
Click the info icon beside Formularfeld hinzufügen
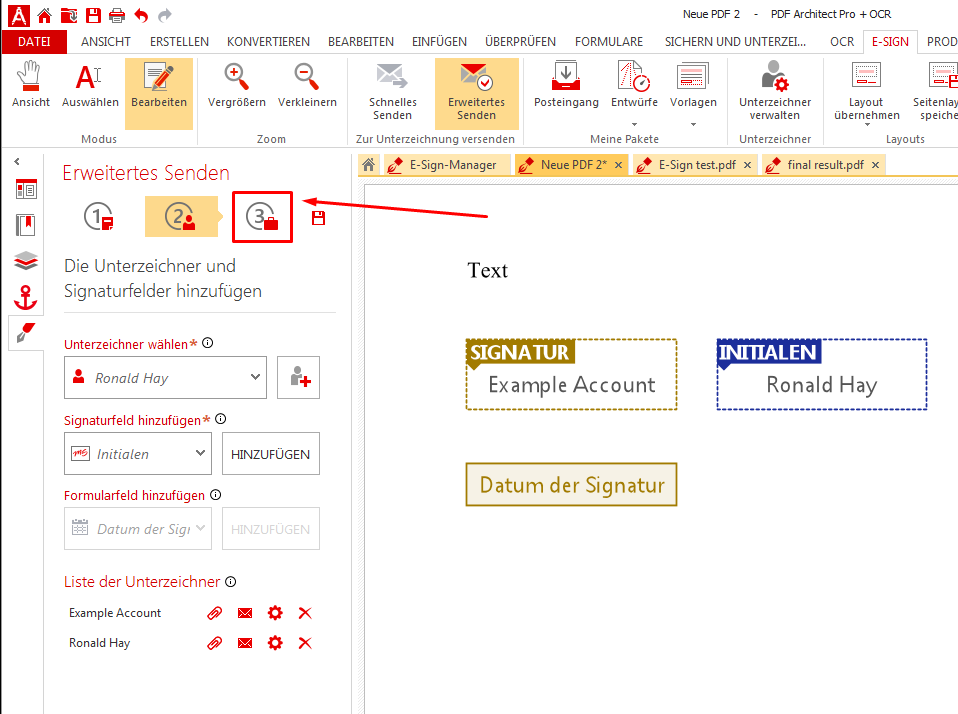click(x=216, y=495)
